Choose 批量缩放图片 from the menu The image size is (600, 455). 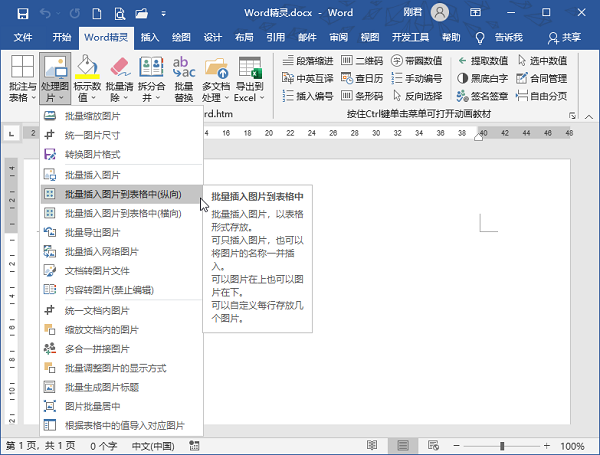92,116
